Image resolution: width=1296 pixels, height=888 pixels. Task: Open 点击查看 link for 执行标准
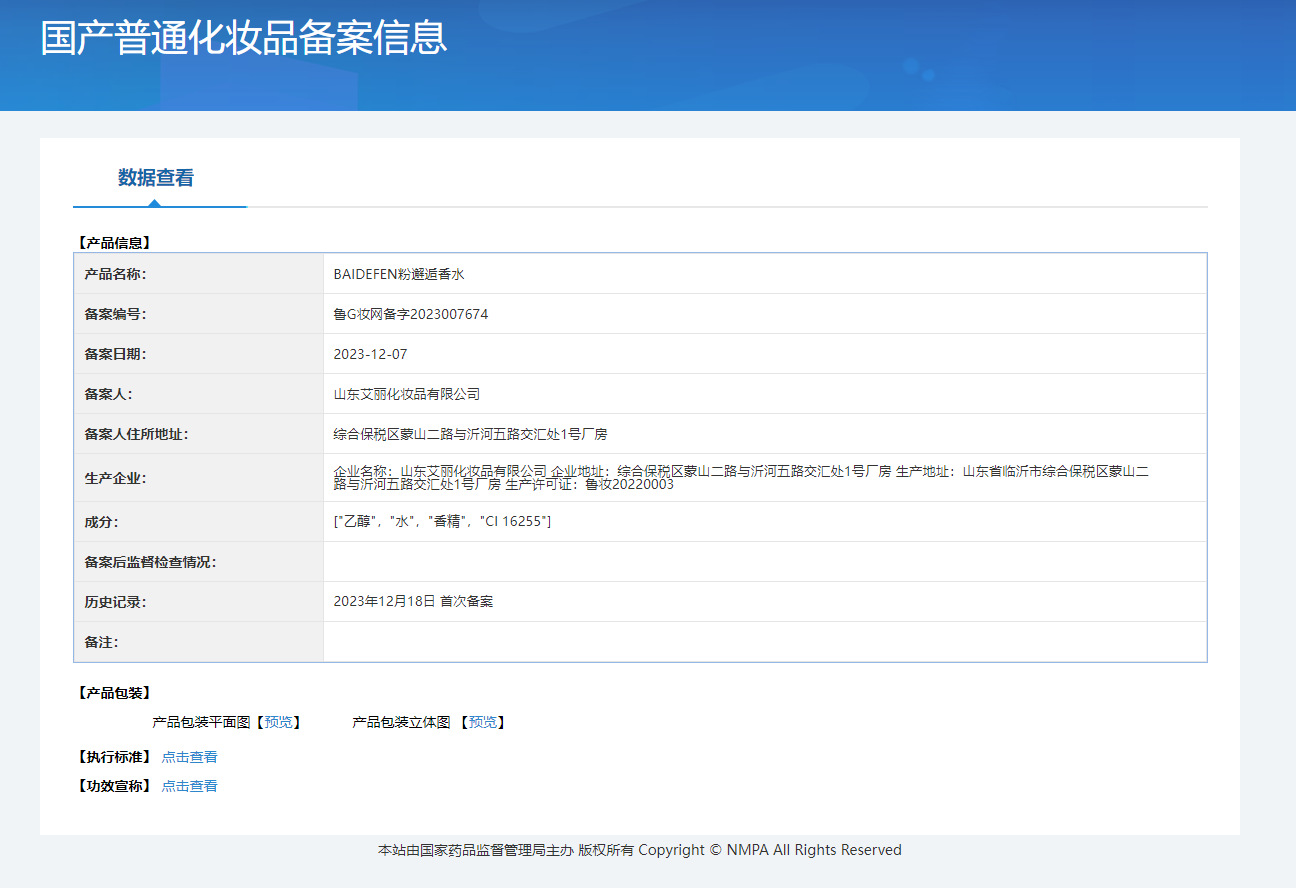[190, 757]
